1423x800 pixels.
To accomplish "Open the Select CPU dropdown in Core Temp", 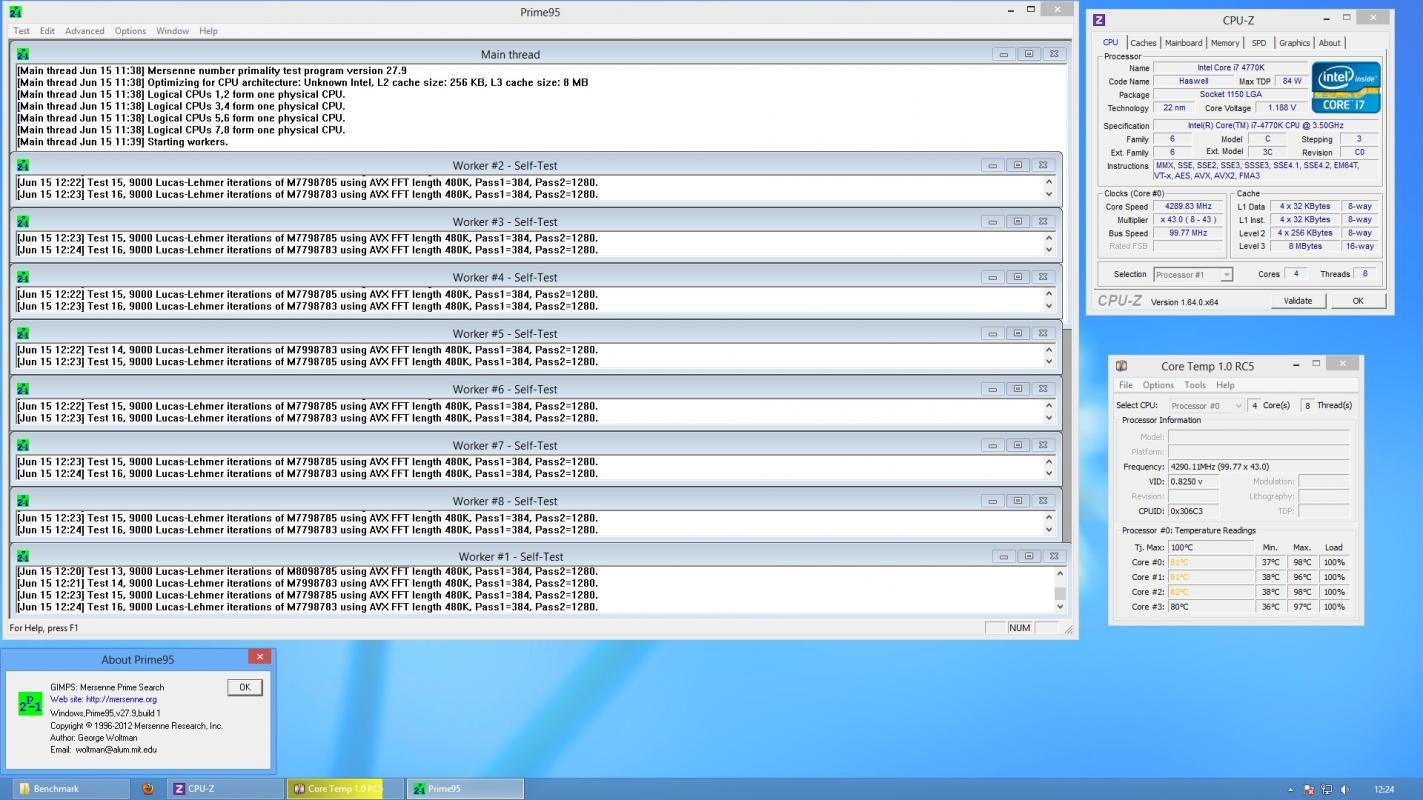I will tap(1206, 405).
